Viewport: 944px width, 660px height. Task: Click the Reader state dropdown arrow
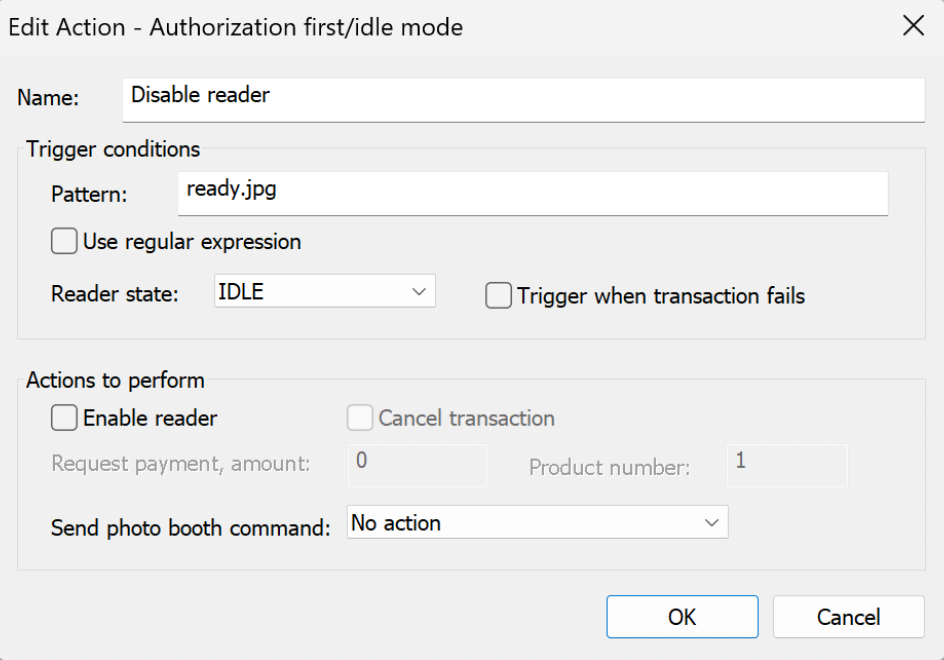click(x=418, y=293)
